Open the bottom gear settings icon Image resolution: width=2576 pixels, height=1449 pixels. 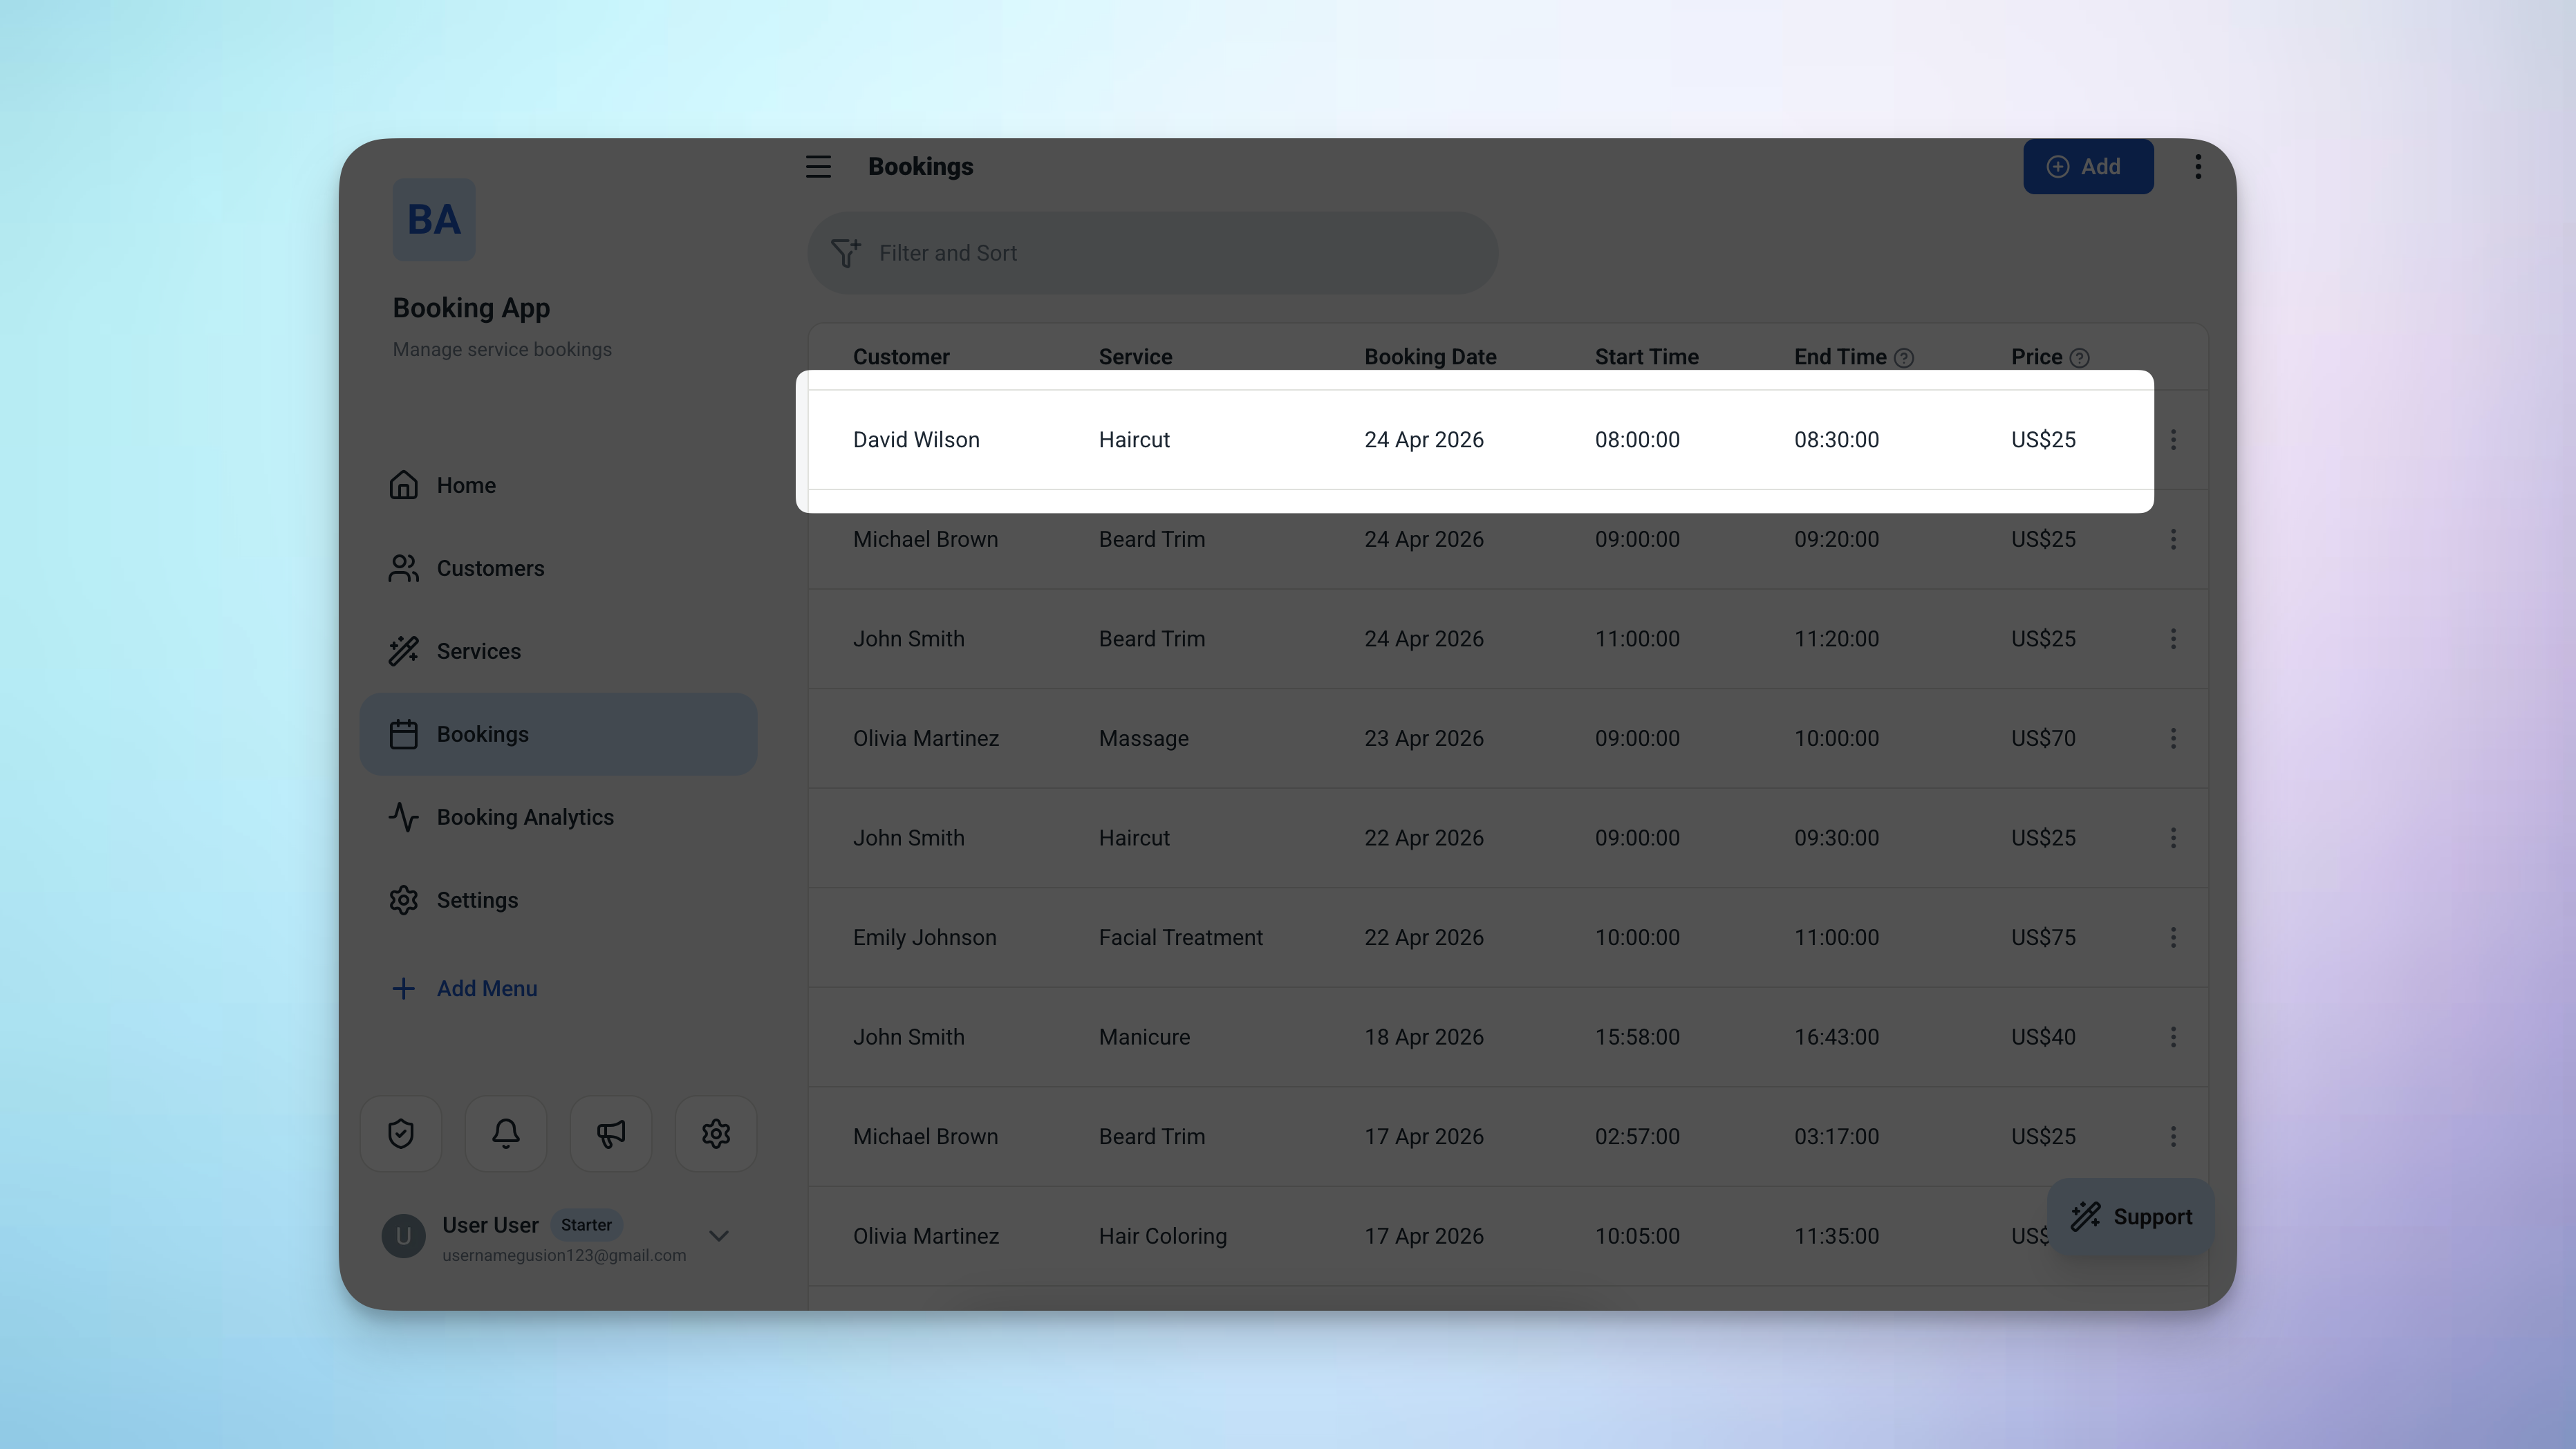click(x=716, y=1134)
